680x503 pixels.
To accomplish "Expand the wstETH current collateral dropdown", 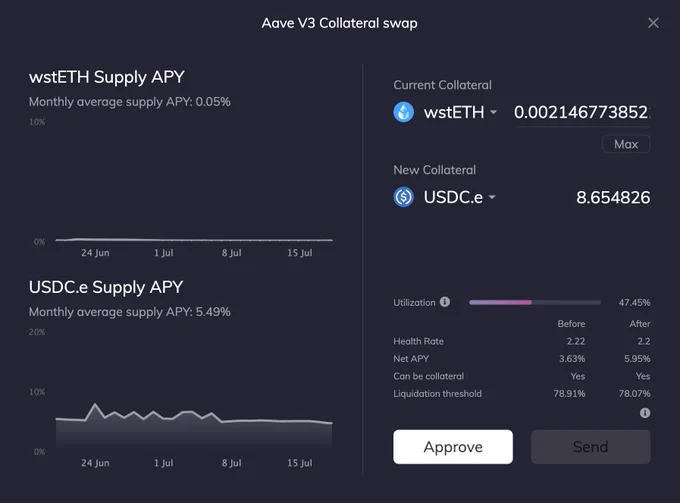I will point(493,112).
